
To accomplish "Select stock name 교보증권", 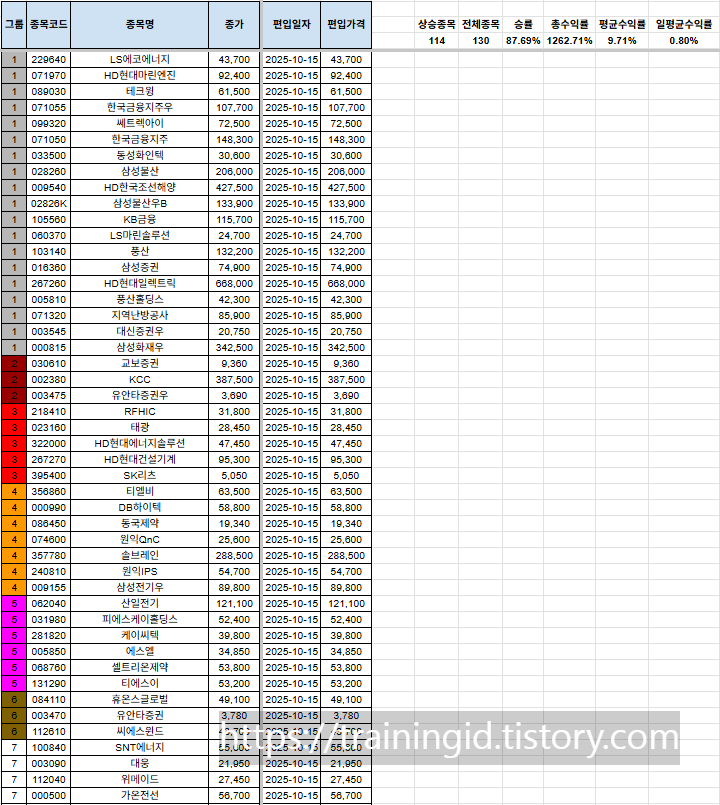I will point(140,363).
